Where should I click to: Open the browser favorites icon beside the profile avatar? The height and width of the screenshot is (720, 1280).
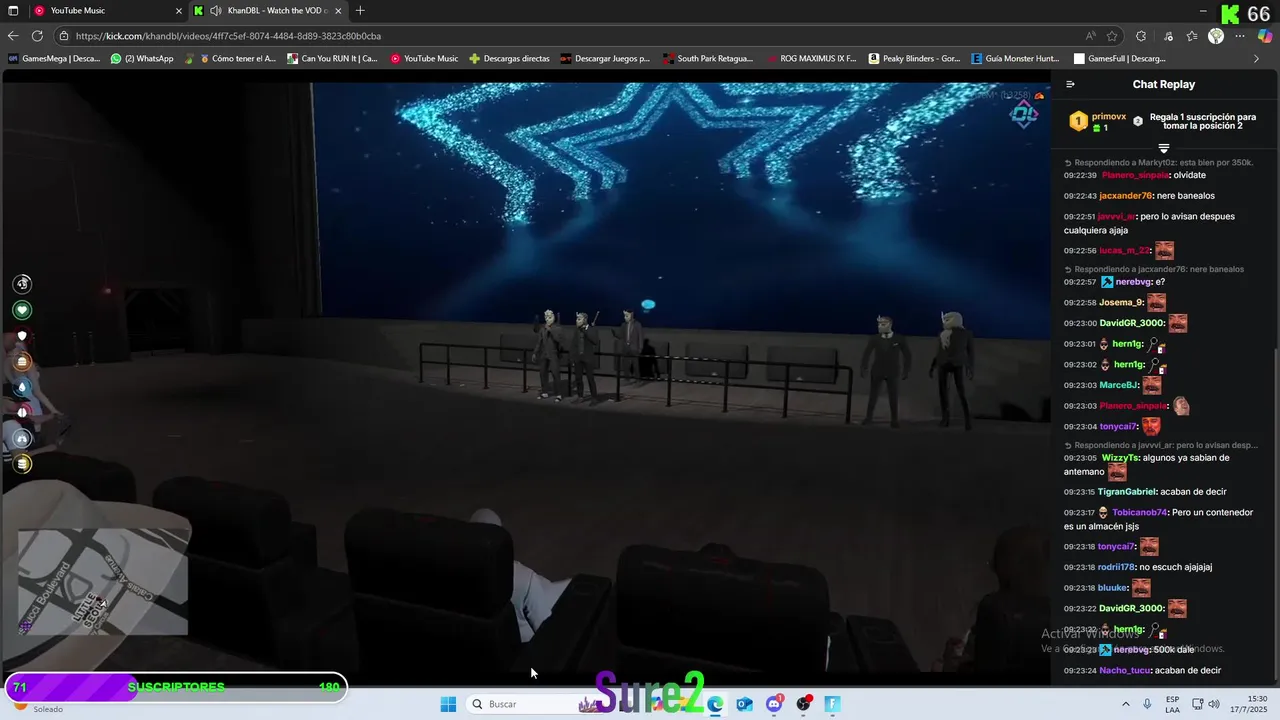[x=1192, y=36]
